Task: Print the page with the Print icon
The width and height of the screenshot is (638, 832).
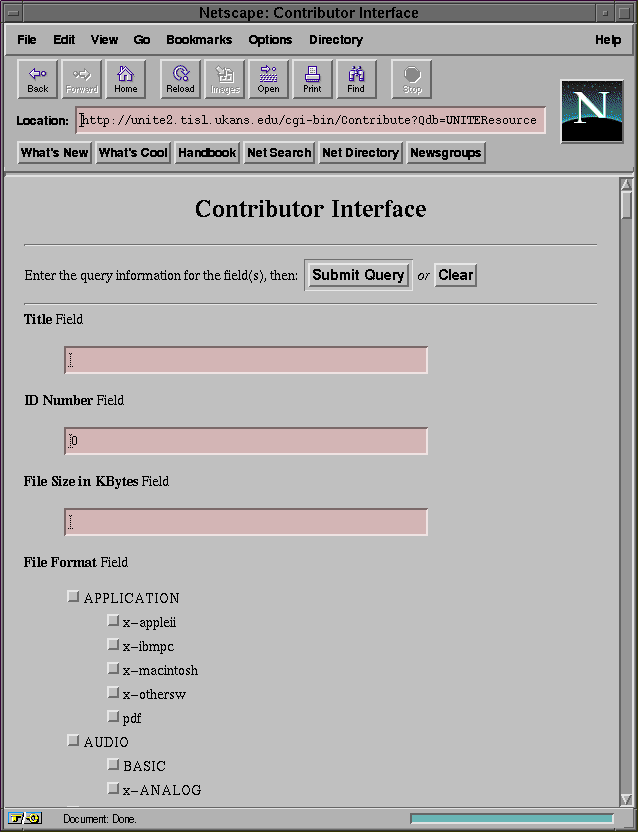Action: coord(313,79)
